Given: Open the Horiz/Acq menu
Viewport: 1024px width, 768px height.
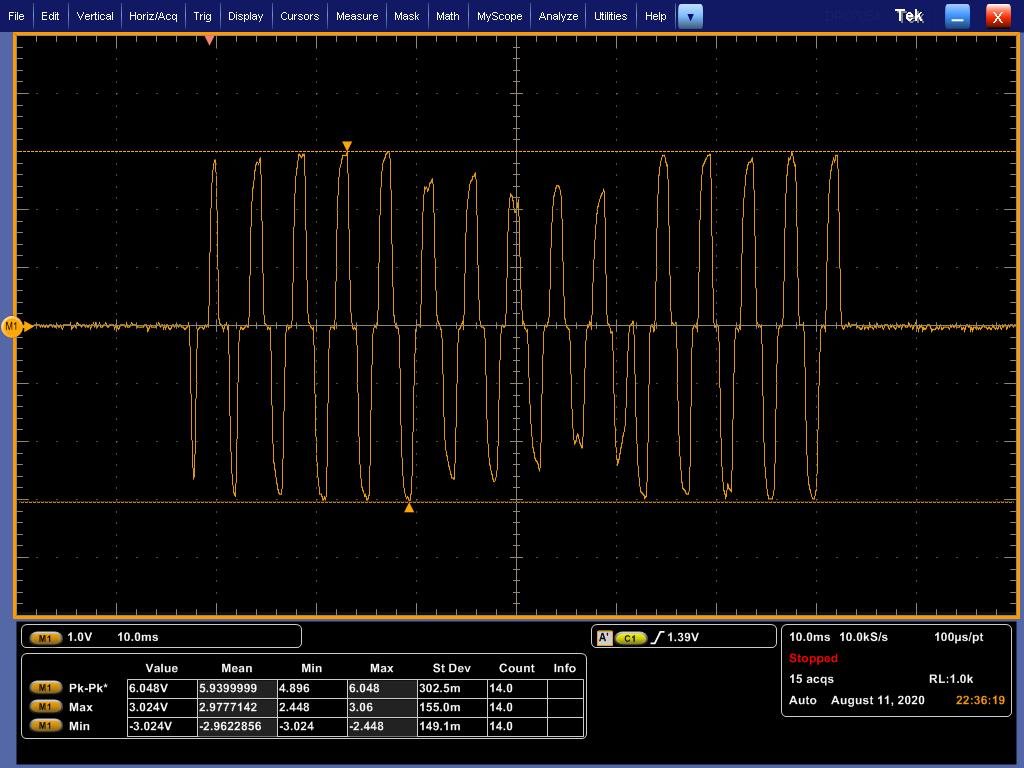Looking at the screenshot, I should [153, 16].
